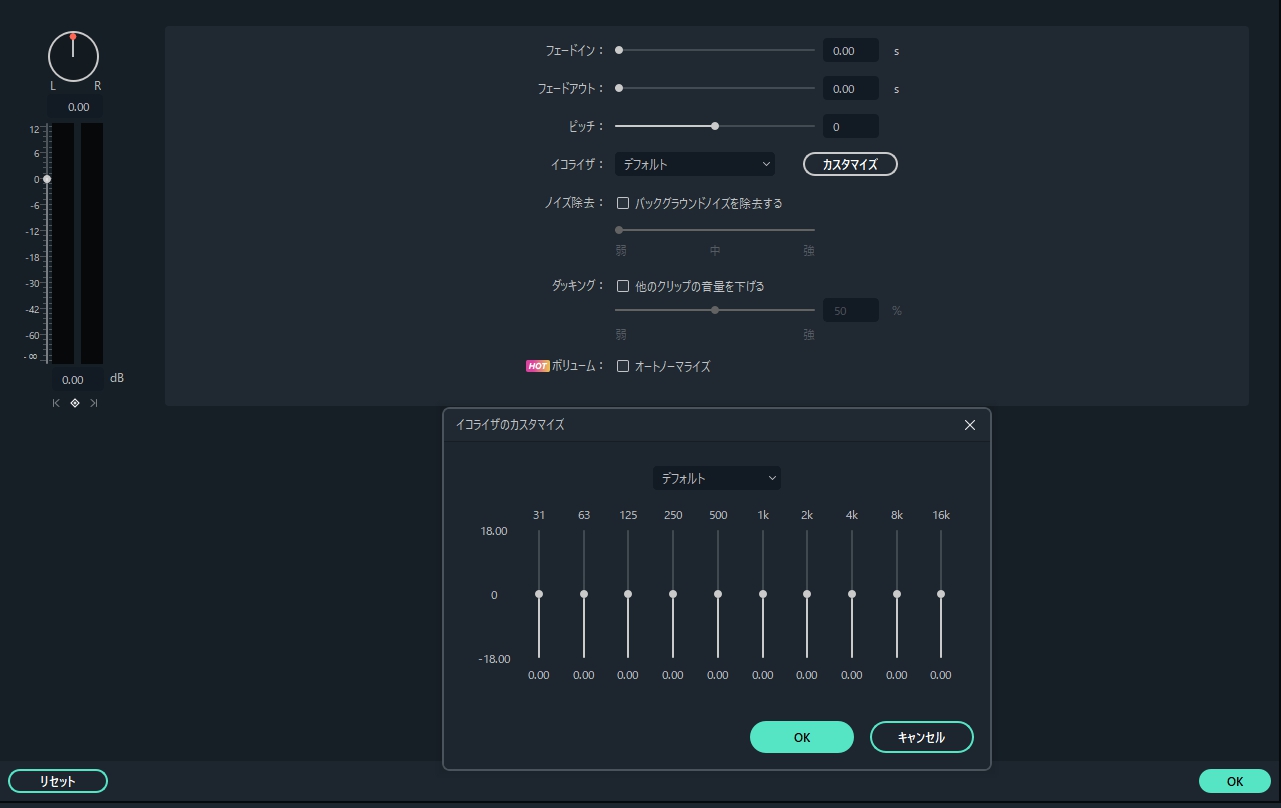Image resolution: width=1281 pixels, height=808 pixels.
Task: Click the カスタマイズ button
Action: [x=850, y=164]
